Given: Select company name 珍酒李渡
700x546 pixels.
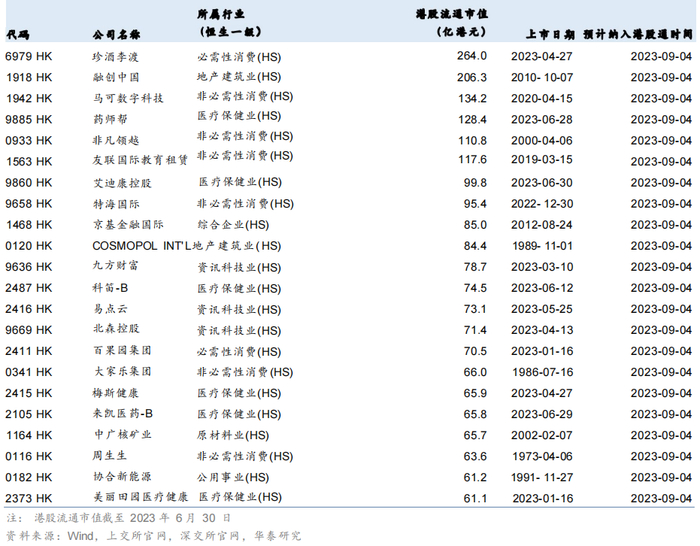Looking at the screenshot, I should [116, 57].
